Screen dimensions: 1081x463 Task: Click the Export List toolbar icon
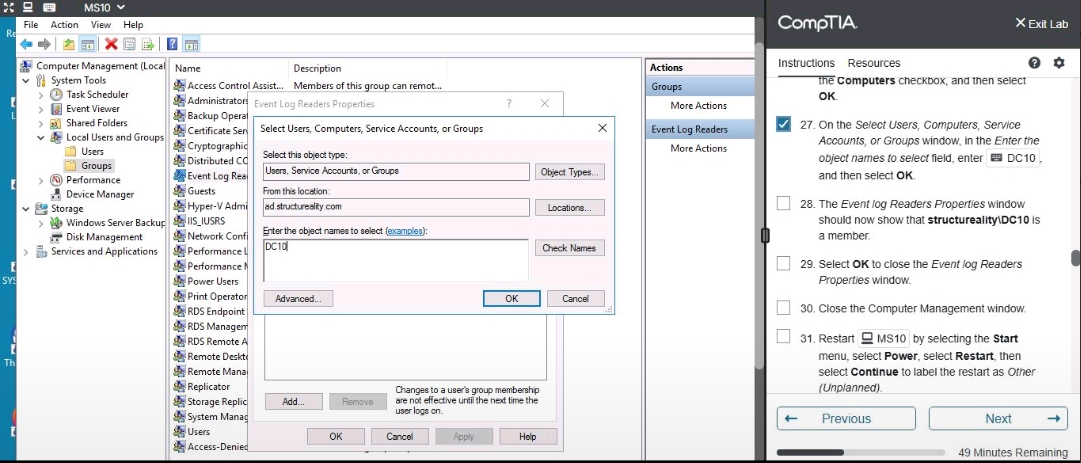148,45
